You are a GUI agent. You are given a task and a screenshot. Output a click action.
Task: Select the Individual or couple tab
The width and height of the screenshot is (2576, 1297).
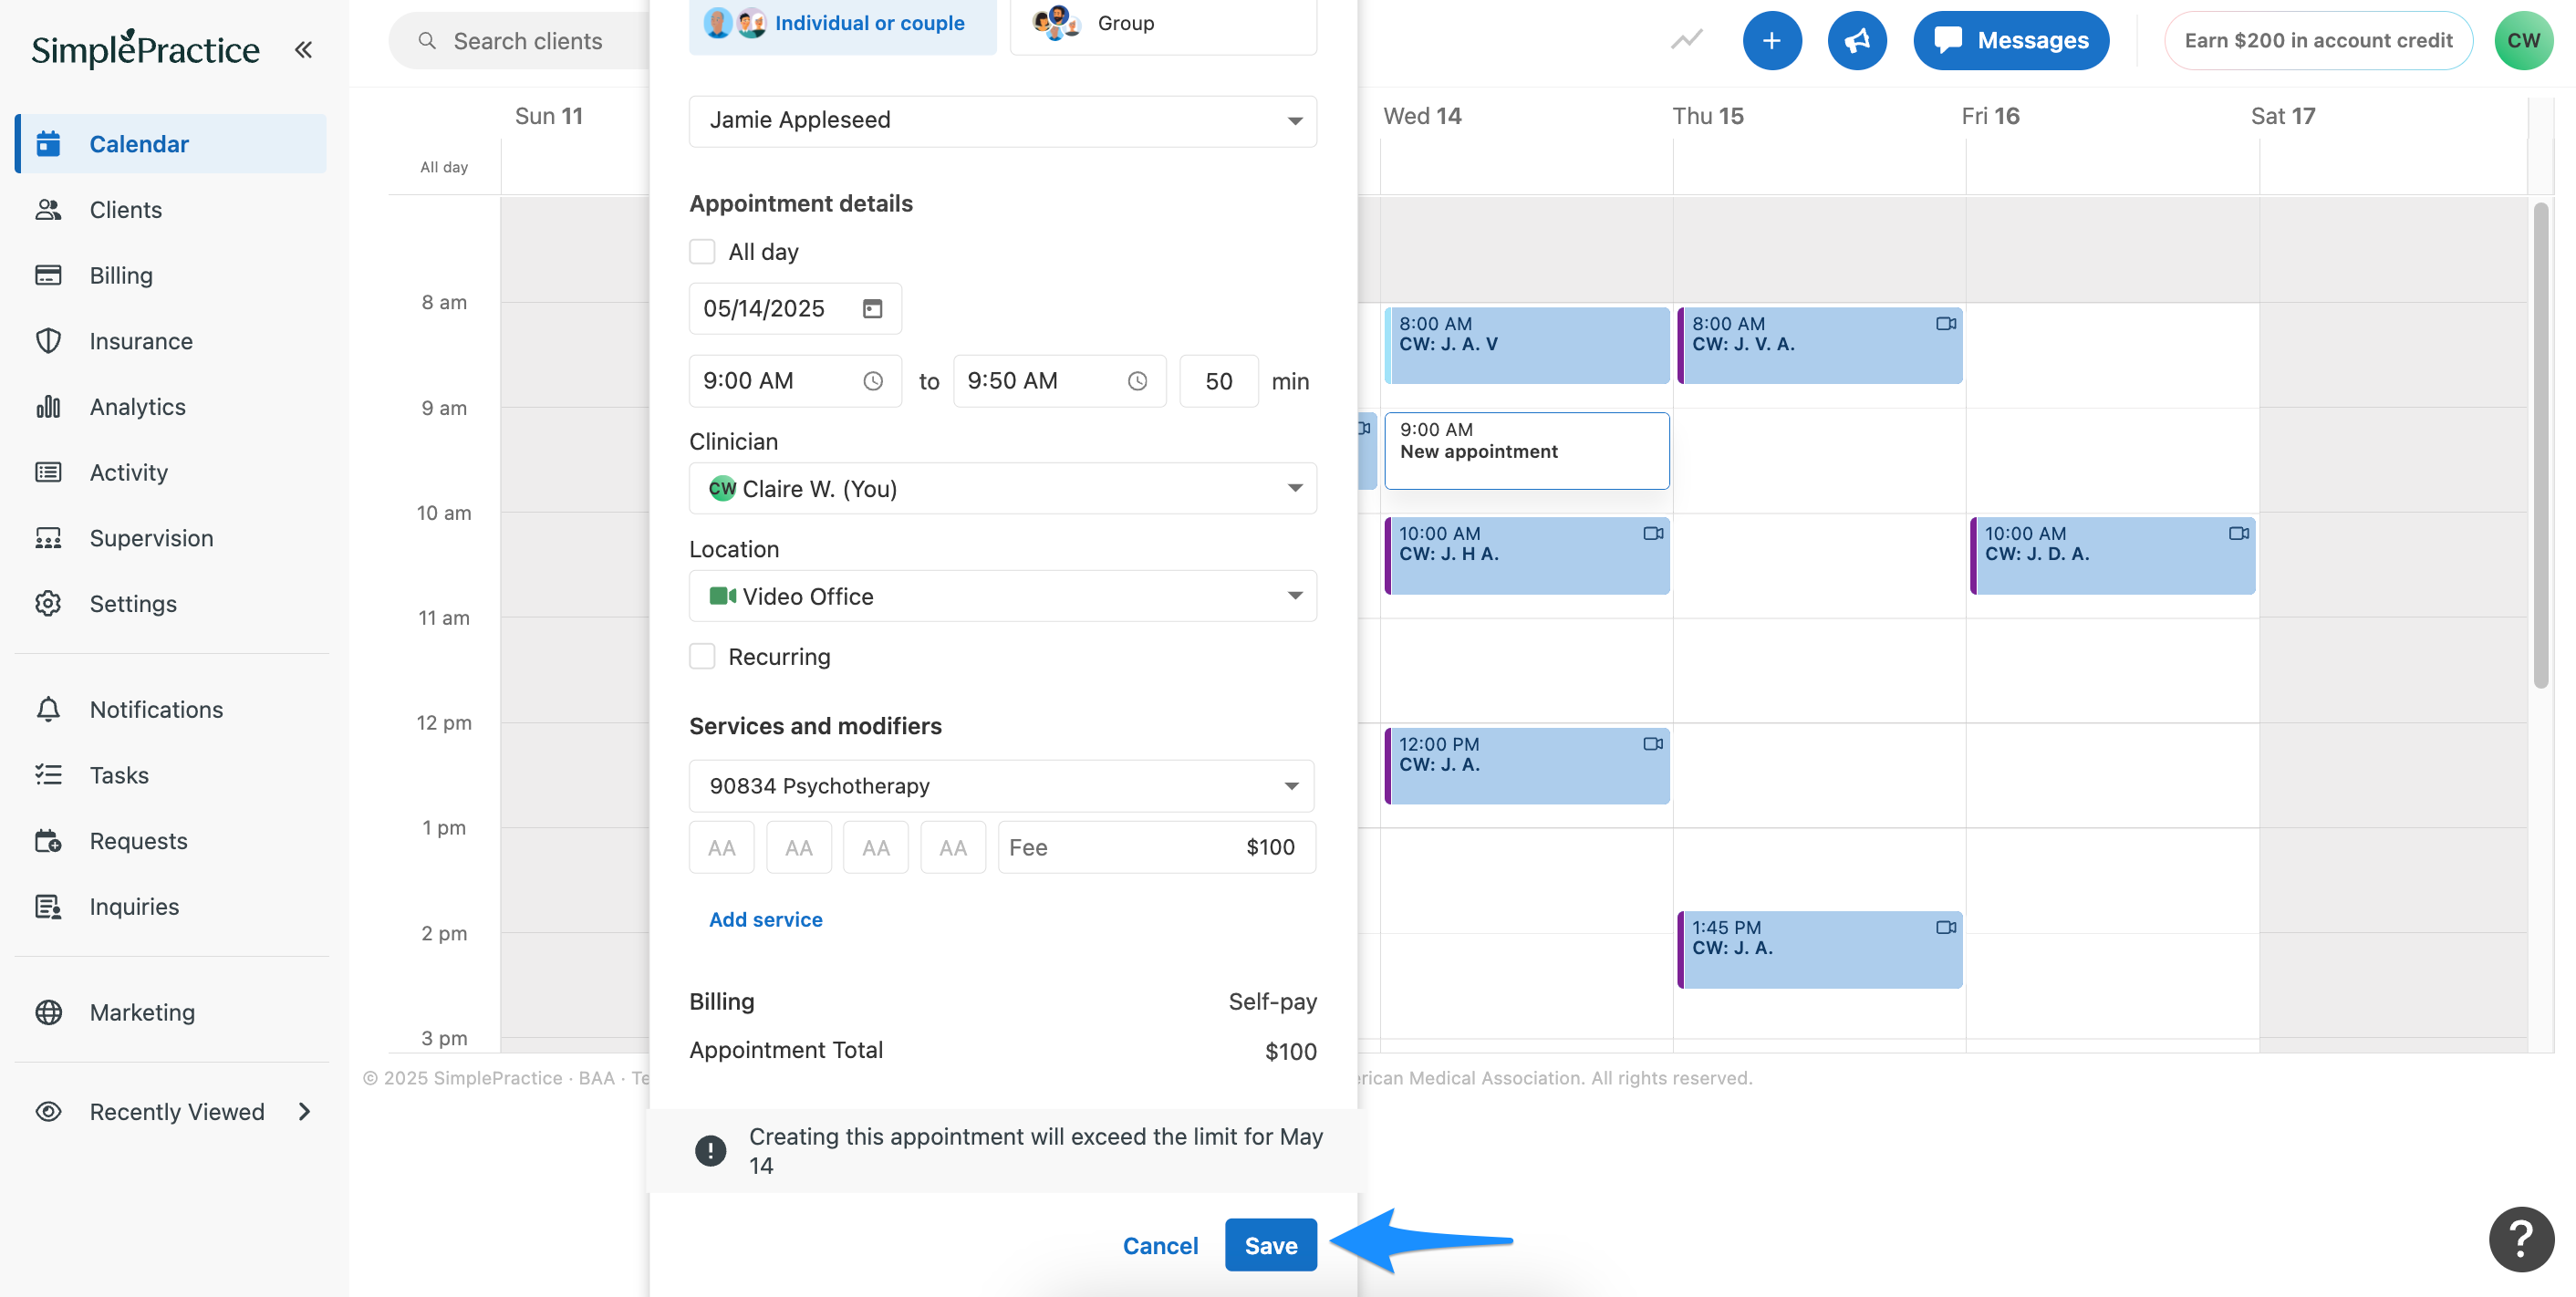click(x=842, y=24)
